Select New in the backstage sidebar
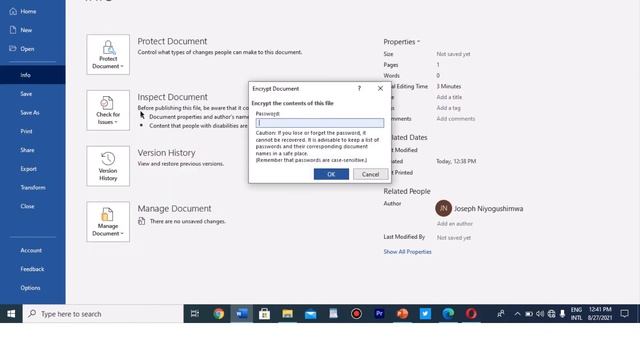This screenshot has height=360, width=640. pos(26,30)
